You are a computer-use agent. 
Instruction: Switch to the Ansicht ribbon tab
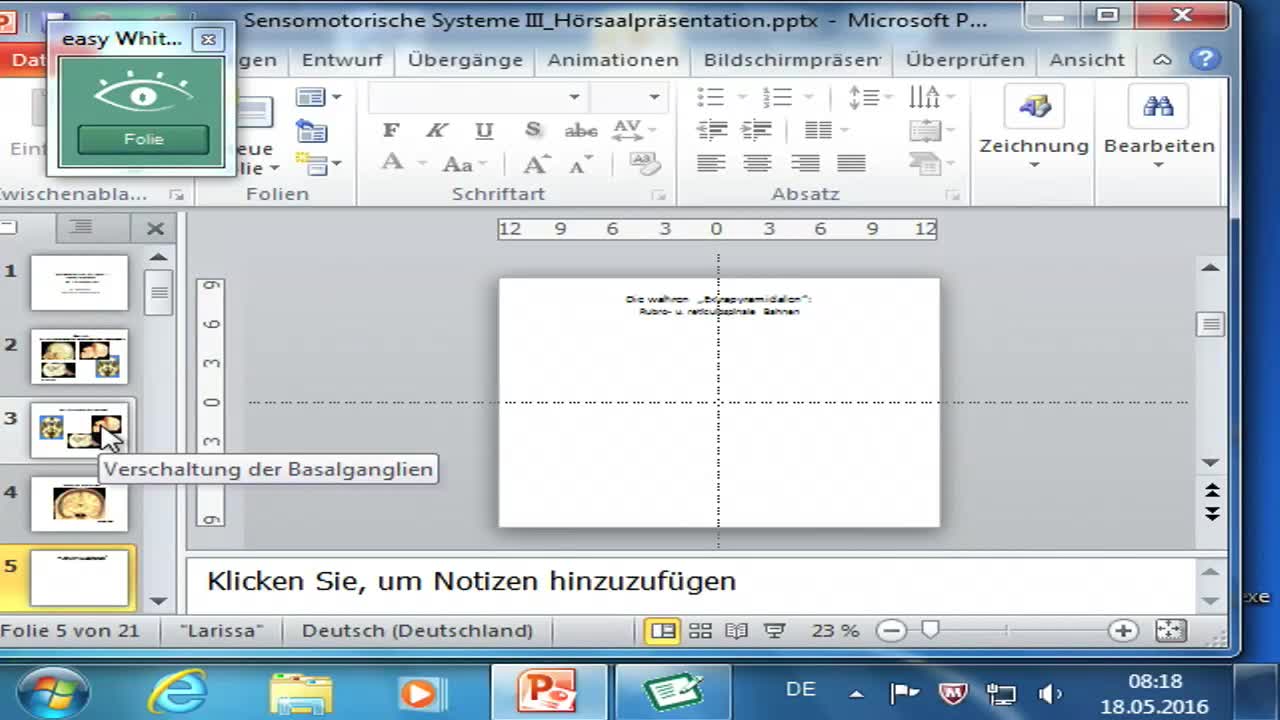pyautogui.click(x=1086, y=60)
